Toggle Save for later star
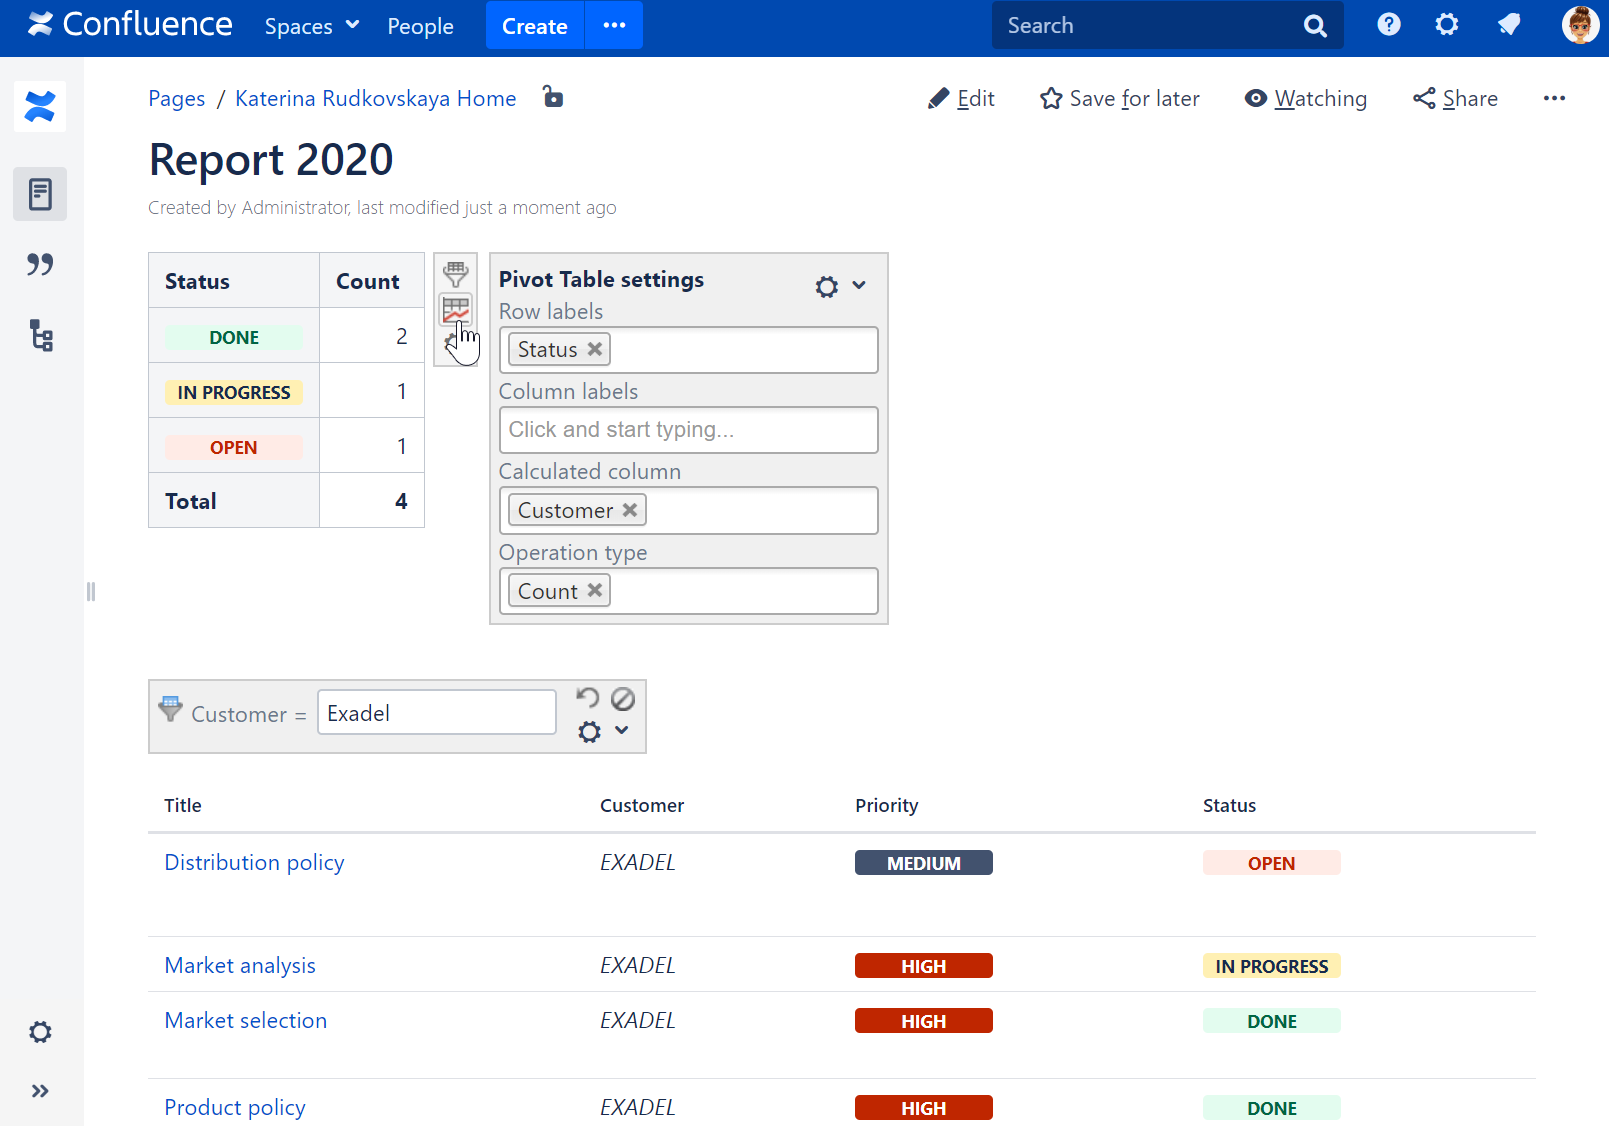The image size is (1609, 1126). tap(1119, 98)
